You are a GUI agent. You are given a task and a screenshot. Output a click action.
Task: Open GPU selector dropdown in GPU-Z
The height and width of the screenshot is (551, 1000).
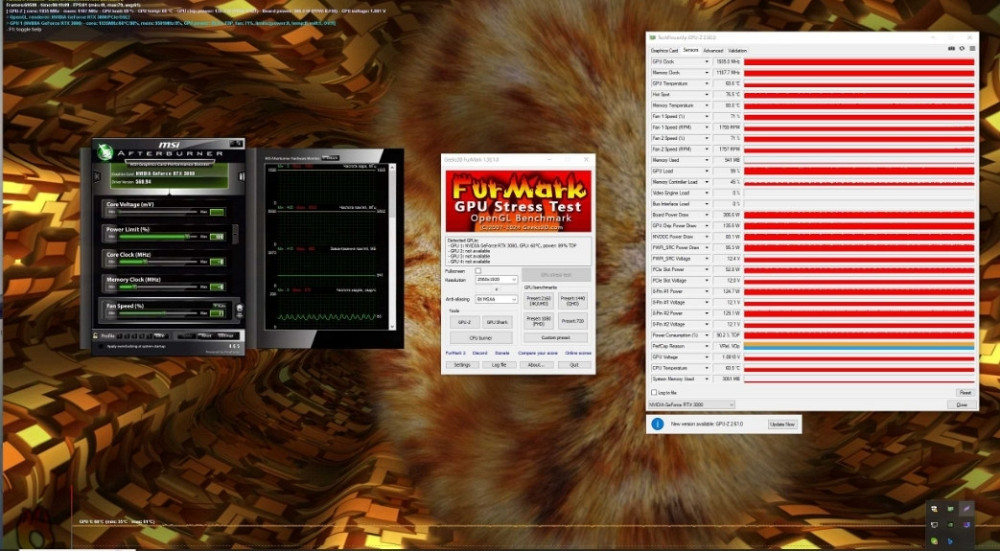coord(691,404)
